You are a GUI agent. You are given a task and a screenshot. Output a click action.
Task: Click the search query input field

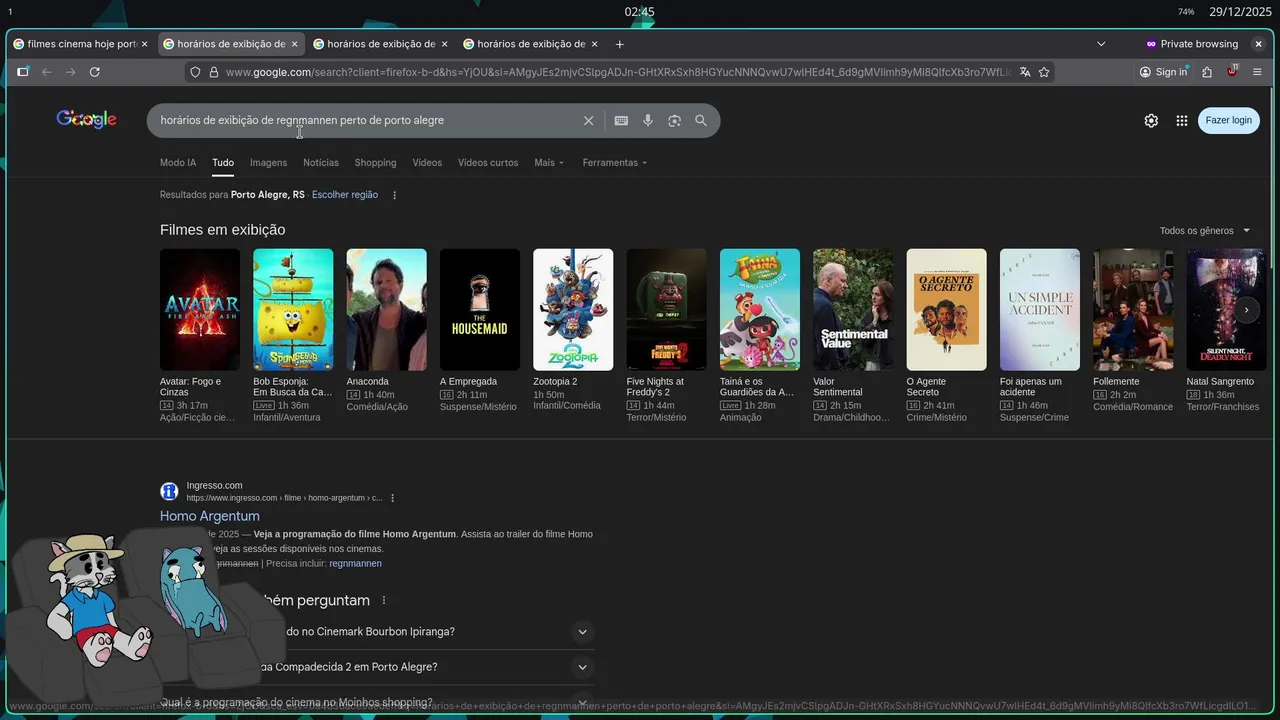coord(370,120)
